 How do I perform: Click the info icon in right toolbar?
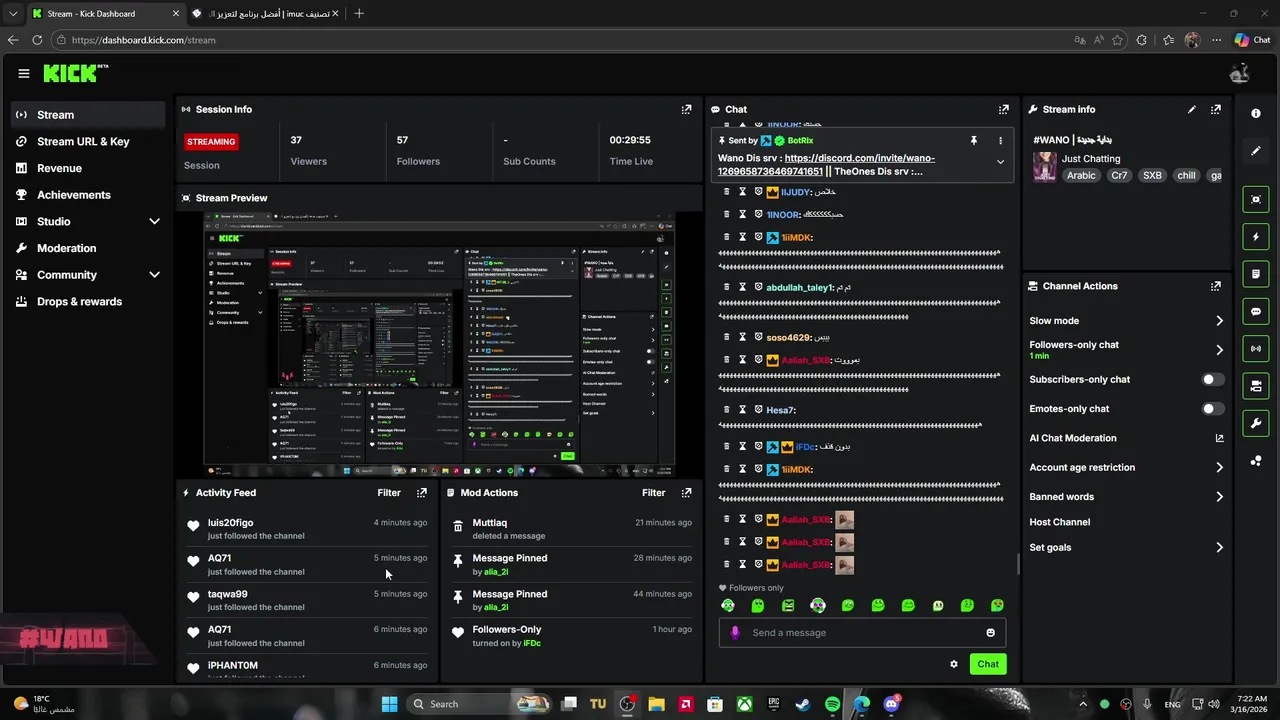click(x=1256, y=113)
